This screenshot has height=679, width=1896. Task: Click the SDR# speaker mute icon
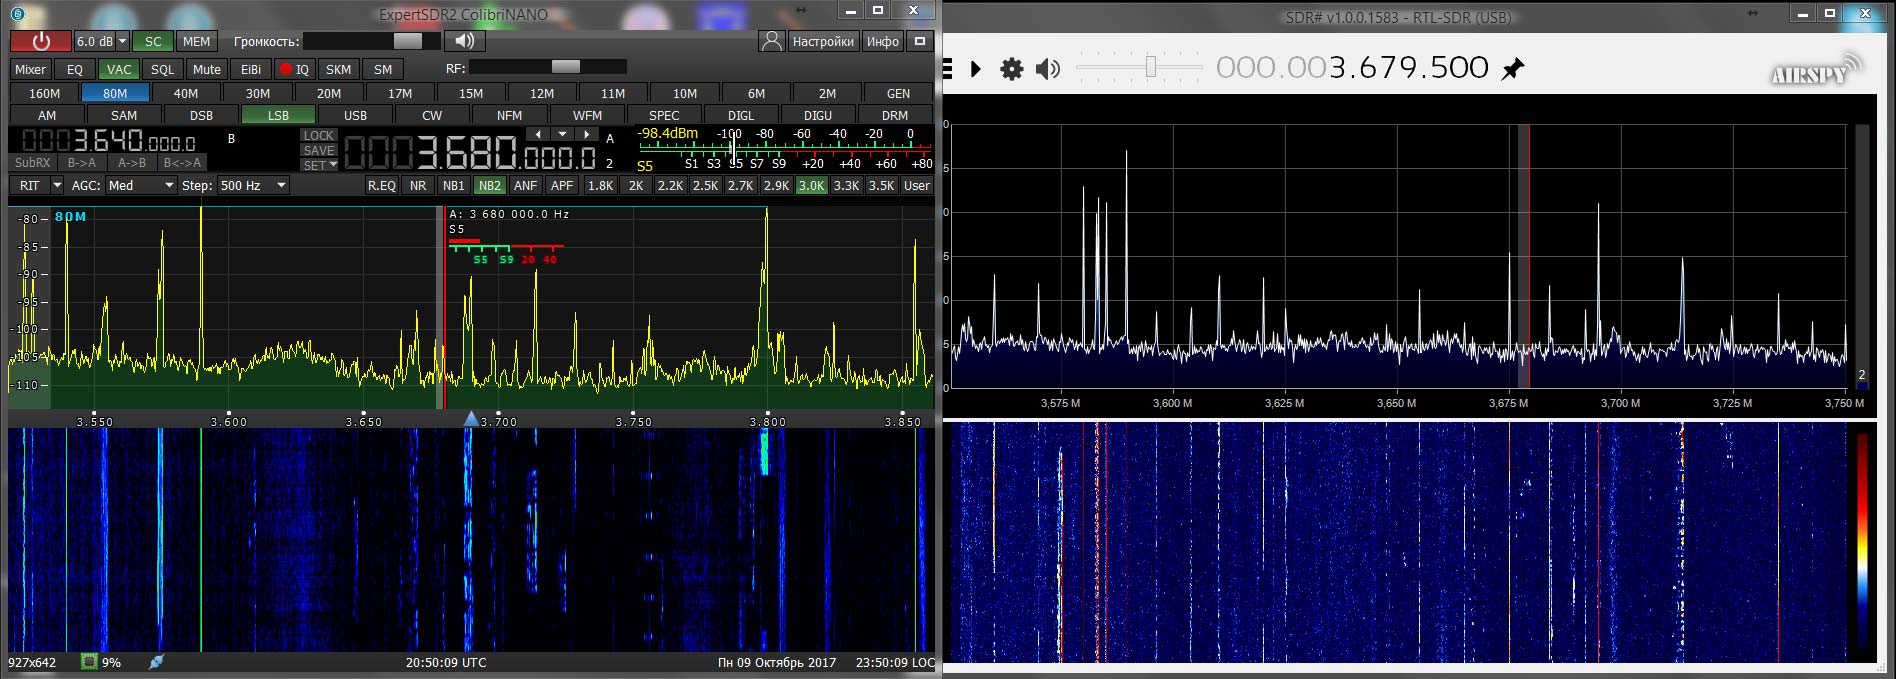coord(1047,68)
